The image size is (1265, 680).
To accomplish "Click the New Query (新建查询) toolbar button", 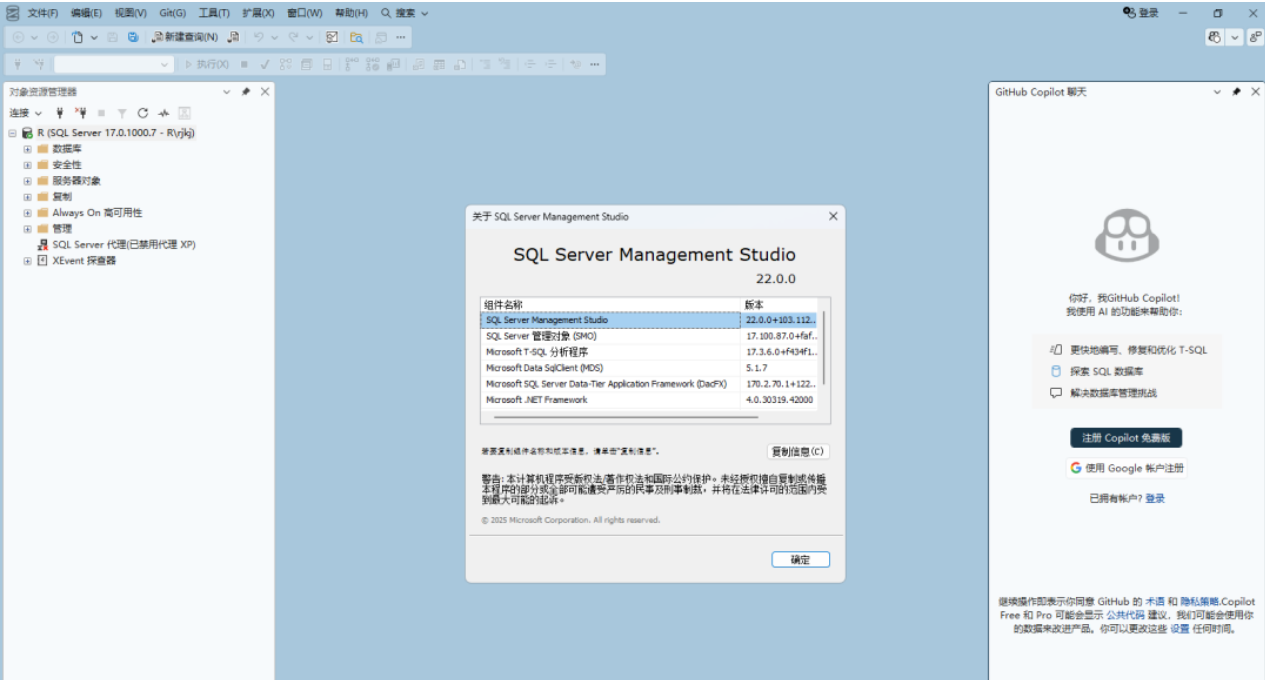I will pos(185,37).
